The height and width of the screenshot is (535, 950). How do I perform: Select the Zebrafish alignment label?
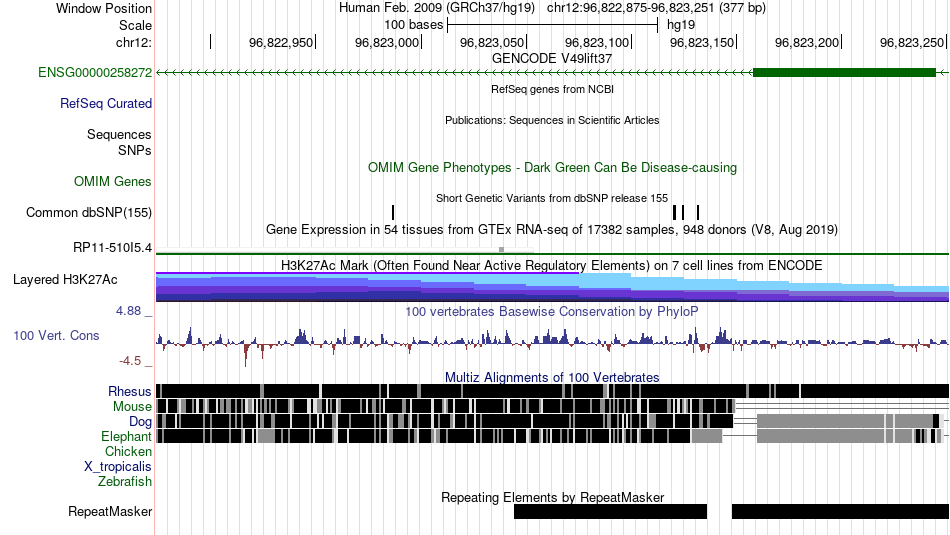125,482
